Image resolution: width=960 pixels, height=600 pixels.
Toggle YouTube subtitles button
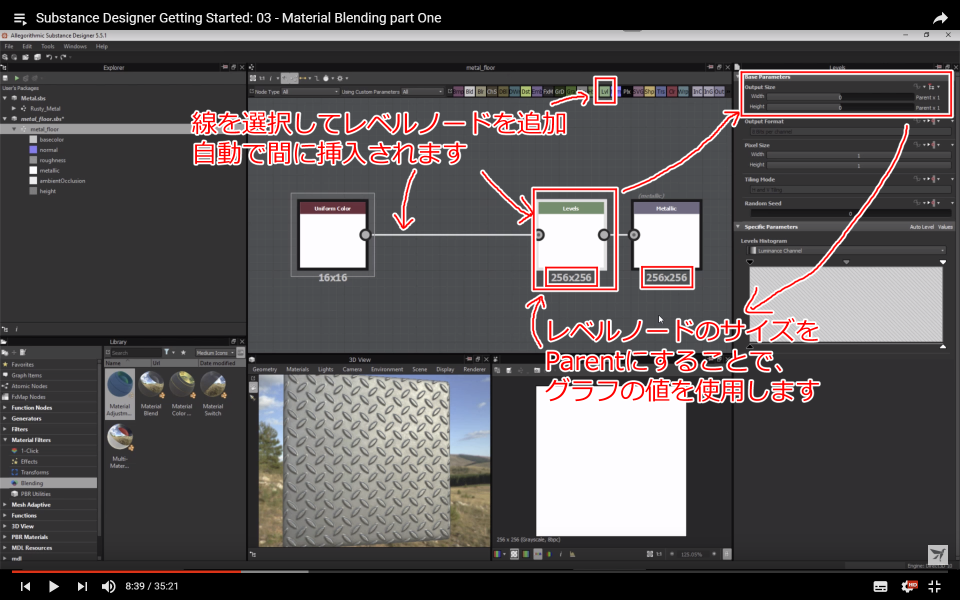point(880,586)
